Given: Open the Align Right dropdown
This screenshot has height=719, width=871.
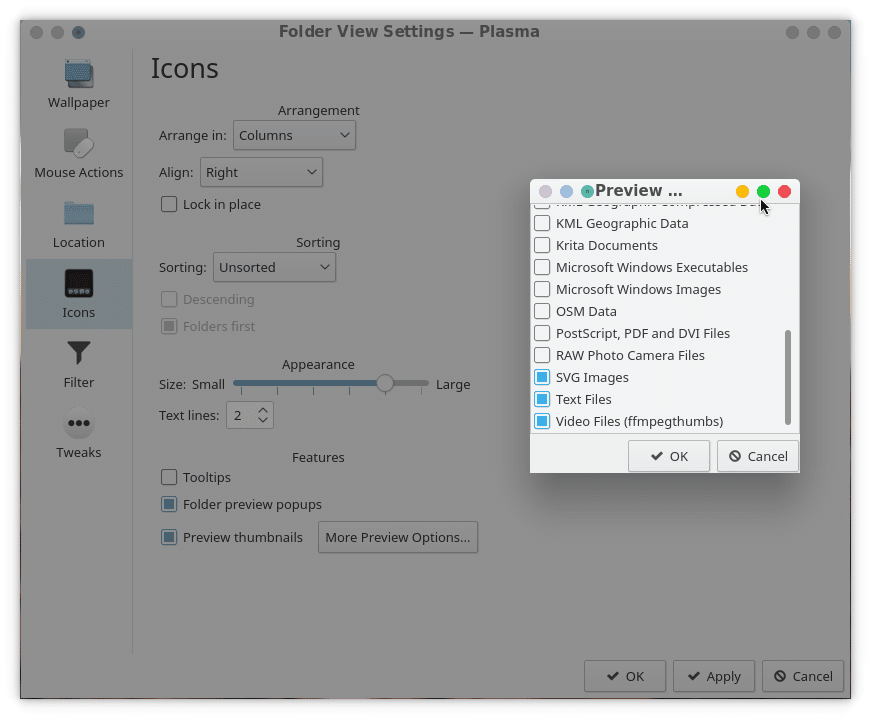Looking at the screenshot, I should [261, 172].
